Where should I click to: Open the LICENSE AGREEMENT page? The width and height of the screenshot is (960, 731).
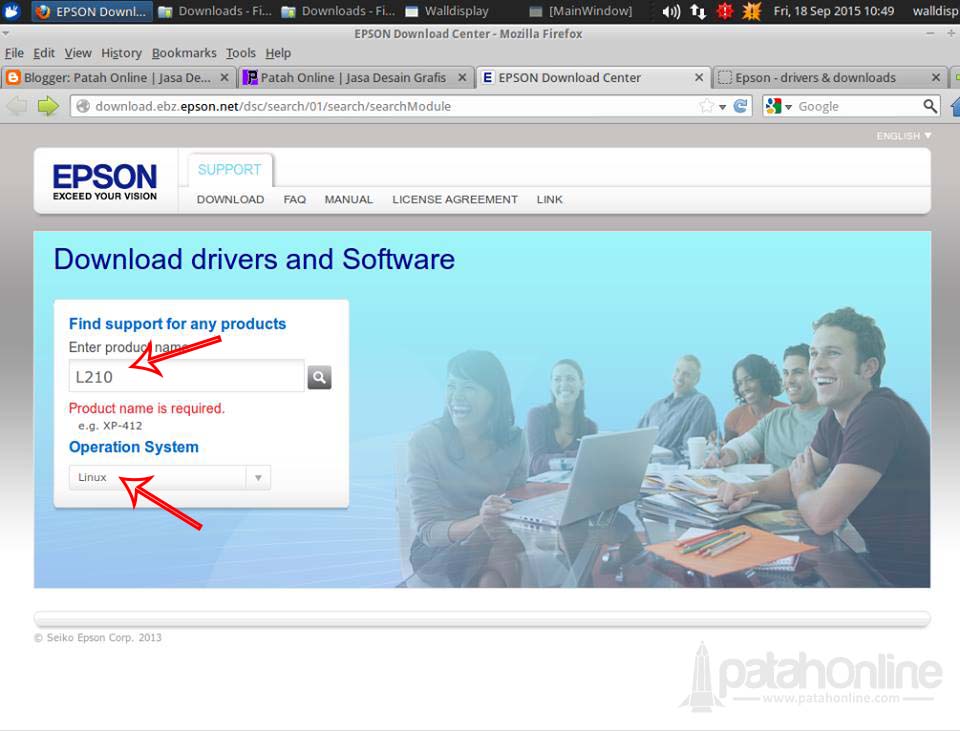pyautogui.click(x=454, y=199)
